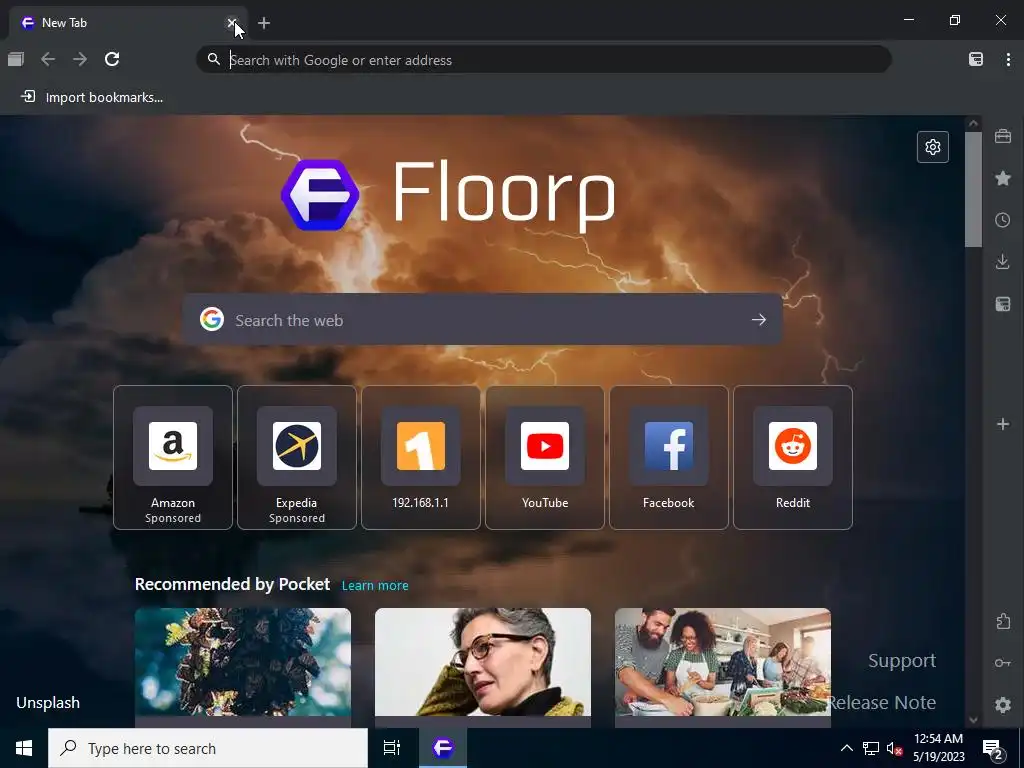Click scrollbar down arrow
Screen dimensions: 1024x768
(974, 720)
